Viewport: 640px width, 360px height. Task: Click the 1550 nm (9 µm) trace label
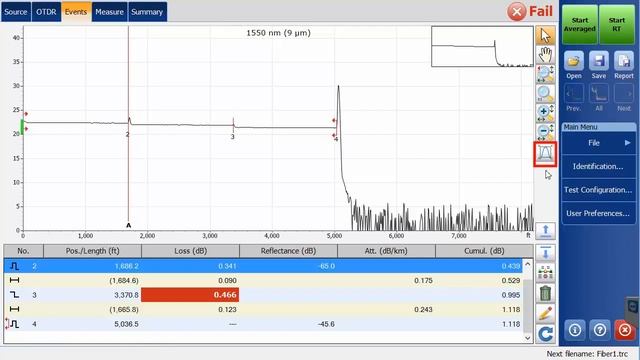[278, 33]
